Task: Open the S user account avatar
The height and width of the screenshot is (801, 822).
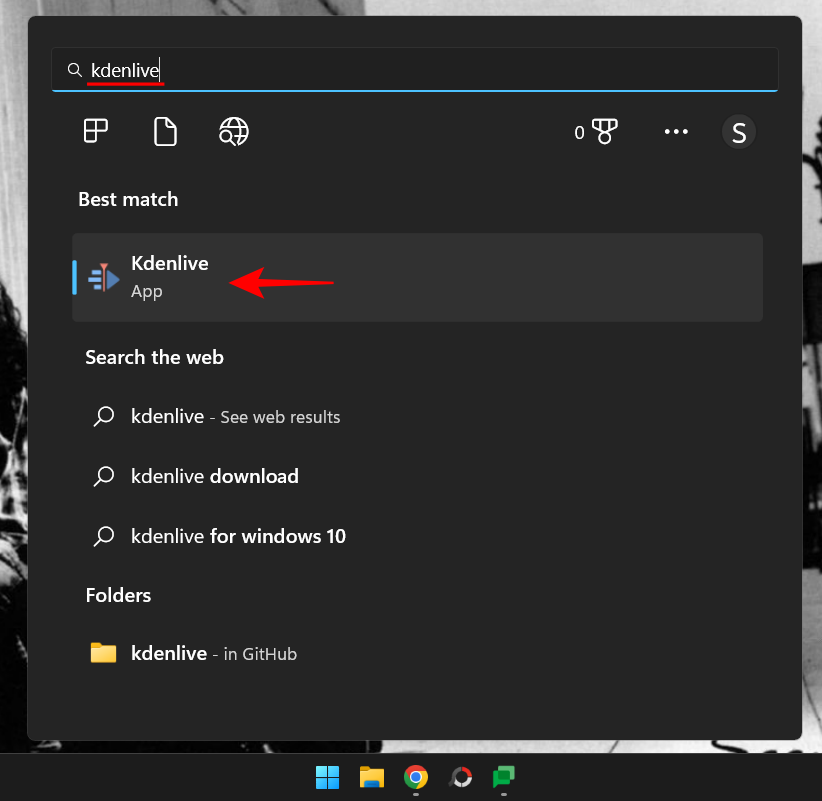Action: point(739,132)
